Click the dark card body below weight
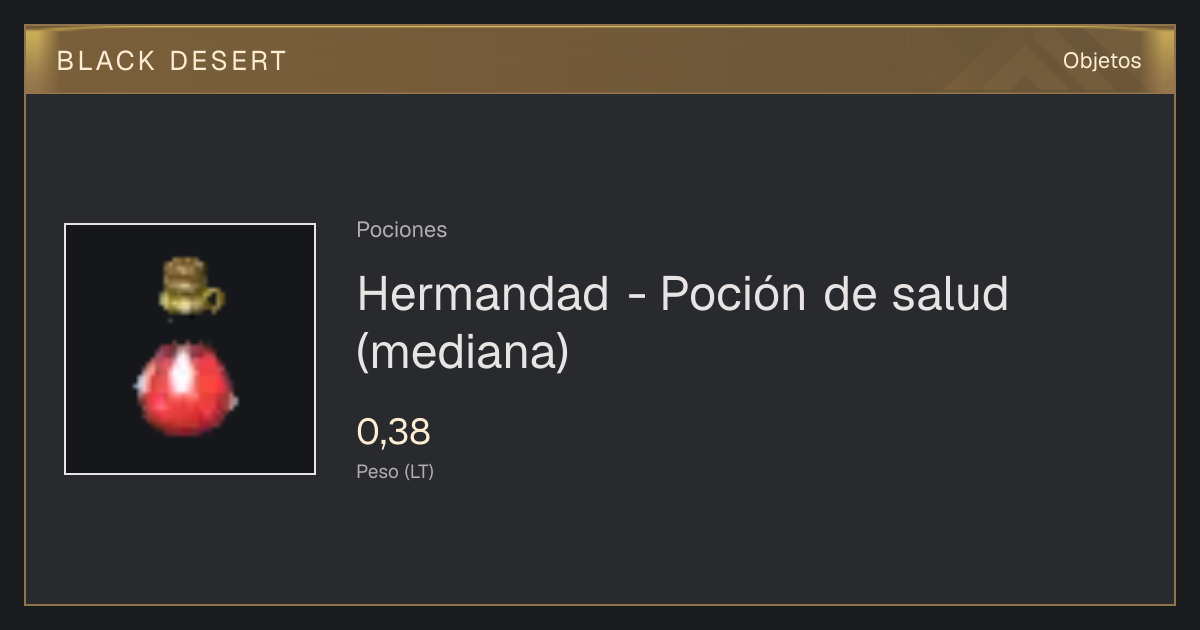Screen dimensions: 1200x630 point(600,545)
